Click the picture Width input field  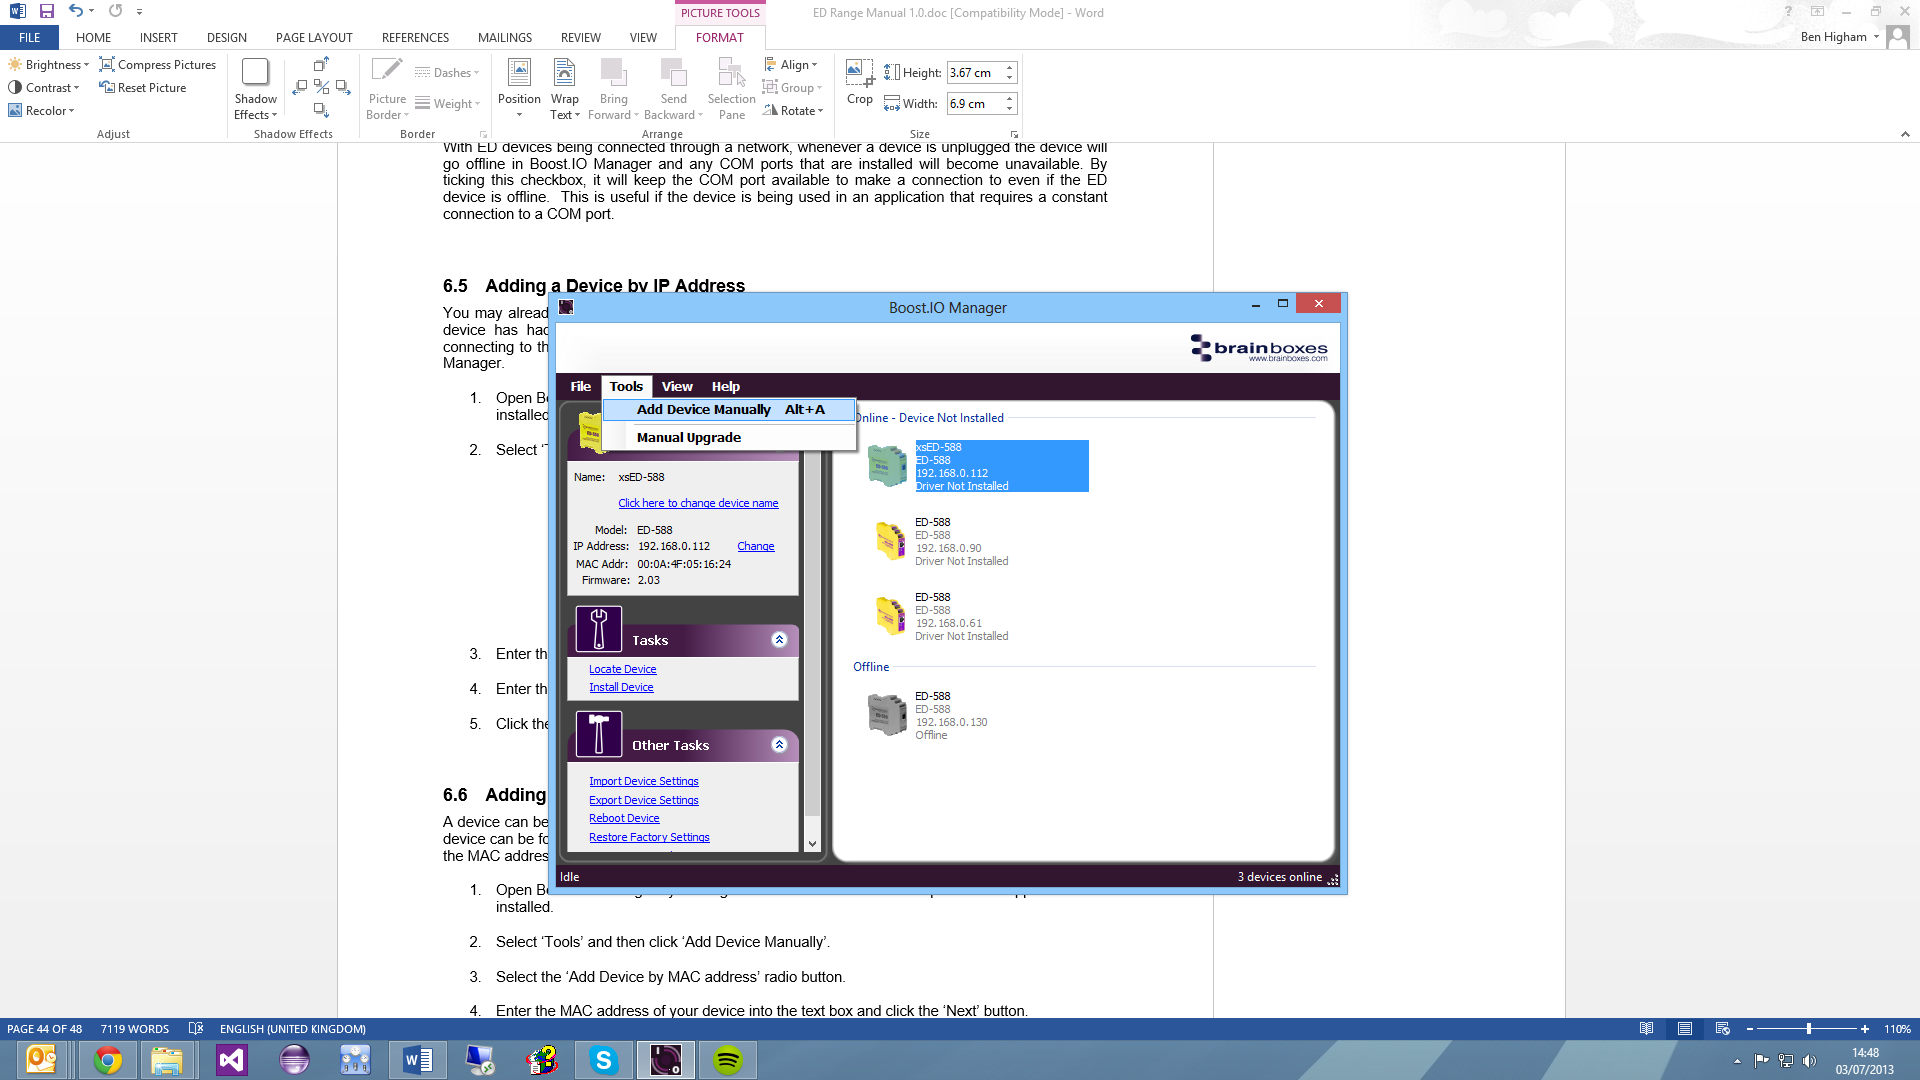[x=975, y=103]
